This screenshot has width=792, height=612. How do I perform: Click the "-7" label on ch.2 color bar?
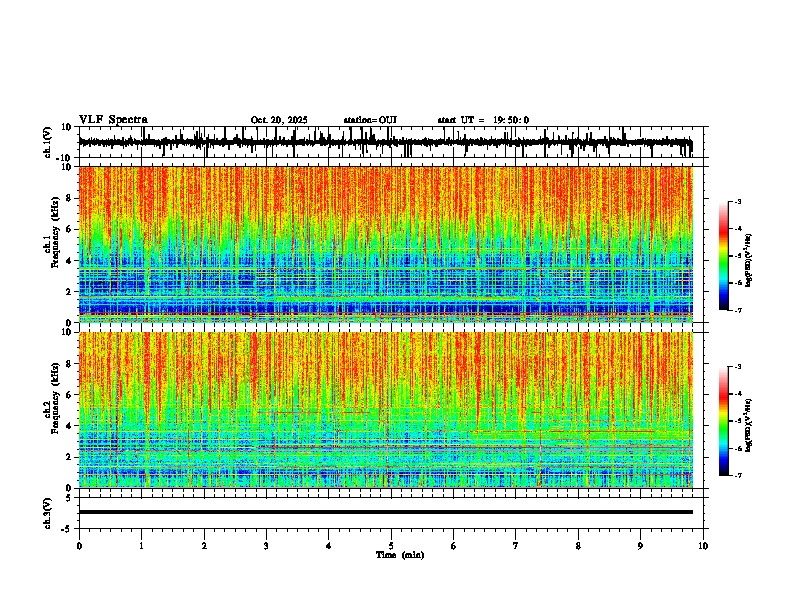738,475
